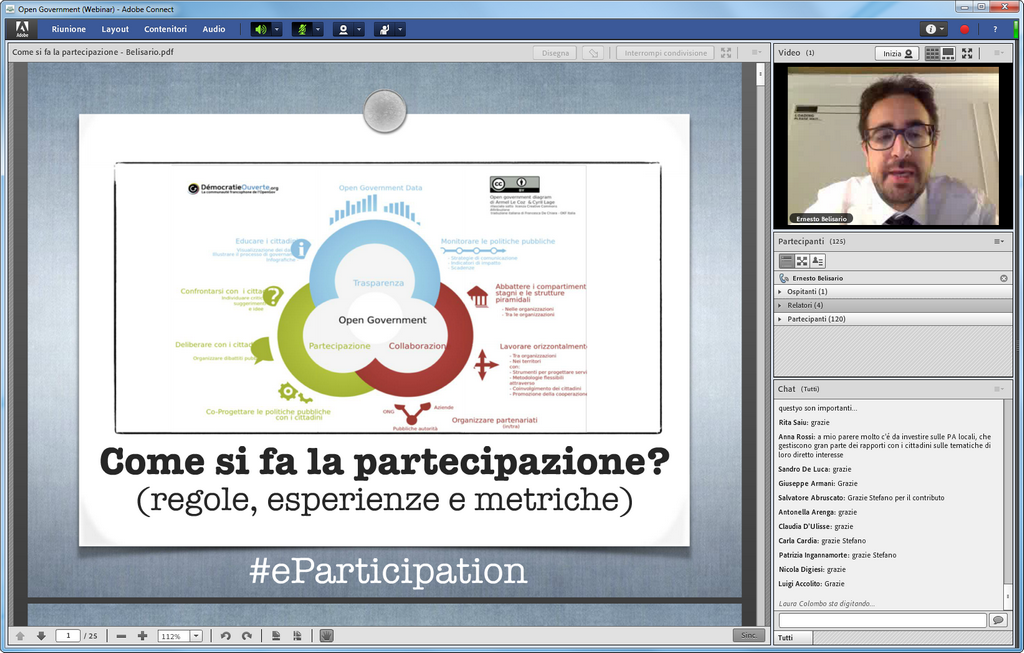This screenshot has height=653, width=1024.
Task: Click Ernesto Belisario's webcam video
Action: pos(893,145)
